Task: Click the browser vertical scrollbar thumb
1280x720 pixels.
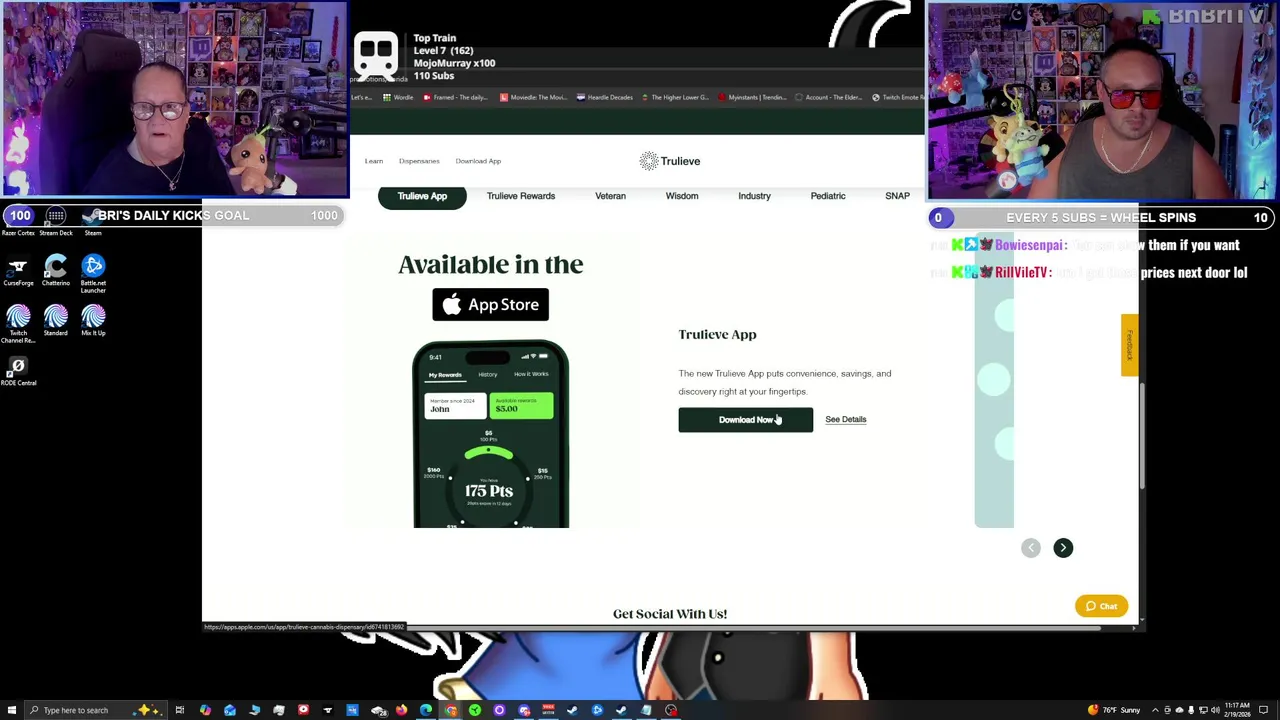Action: (x=1141, y=436)
